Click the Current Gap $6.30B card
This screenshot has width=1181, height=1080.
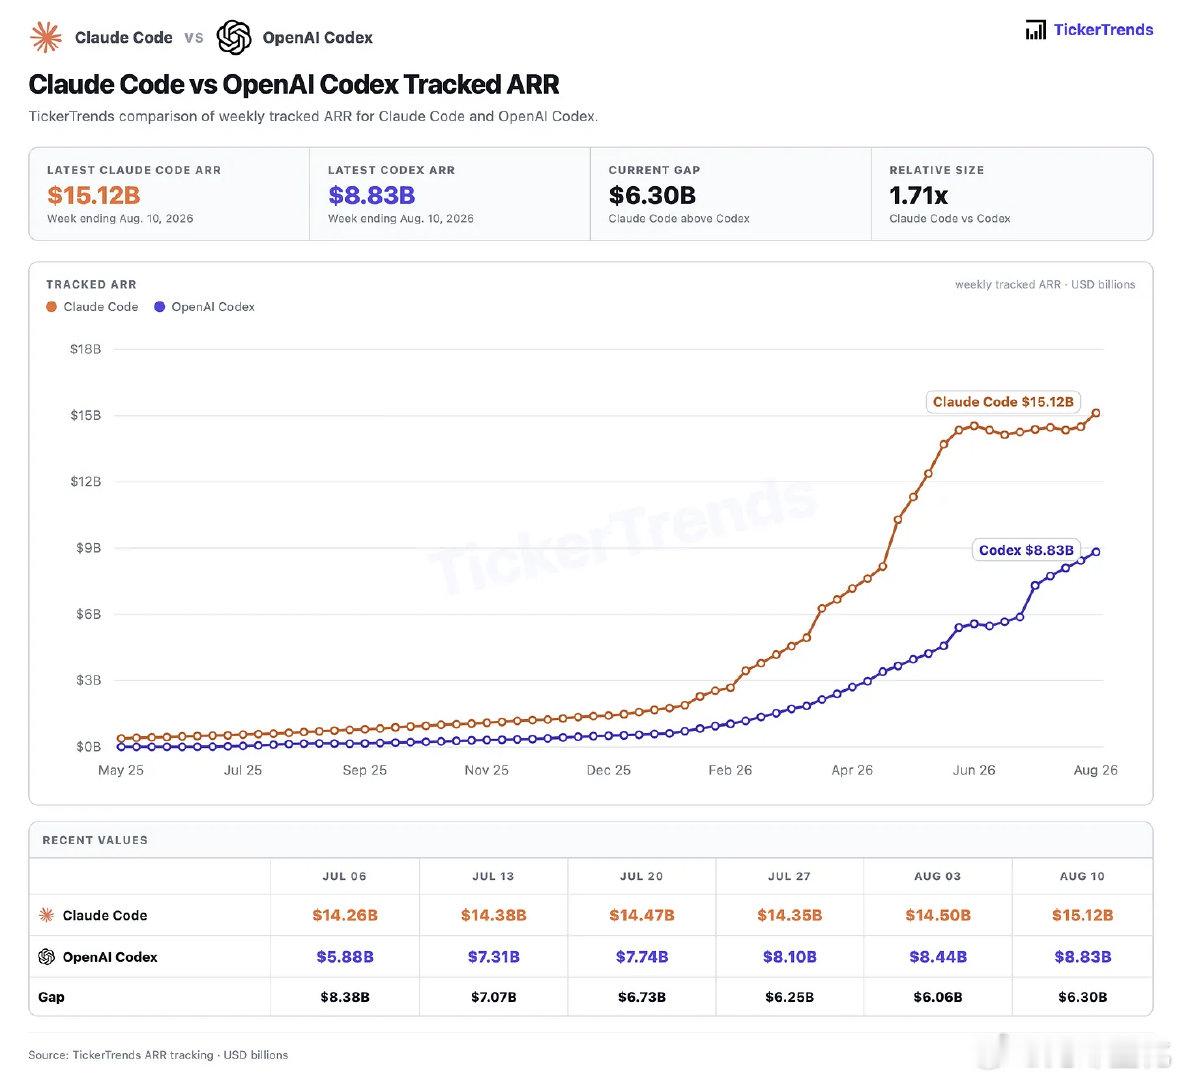[x=731, y=194]
